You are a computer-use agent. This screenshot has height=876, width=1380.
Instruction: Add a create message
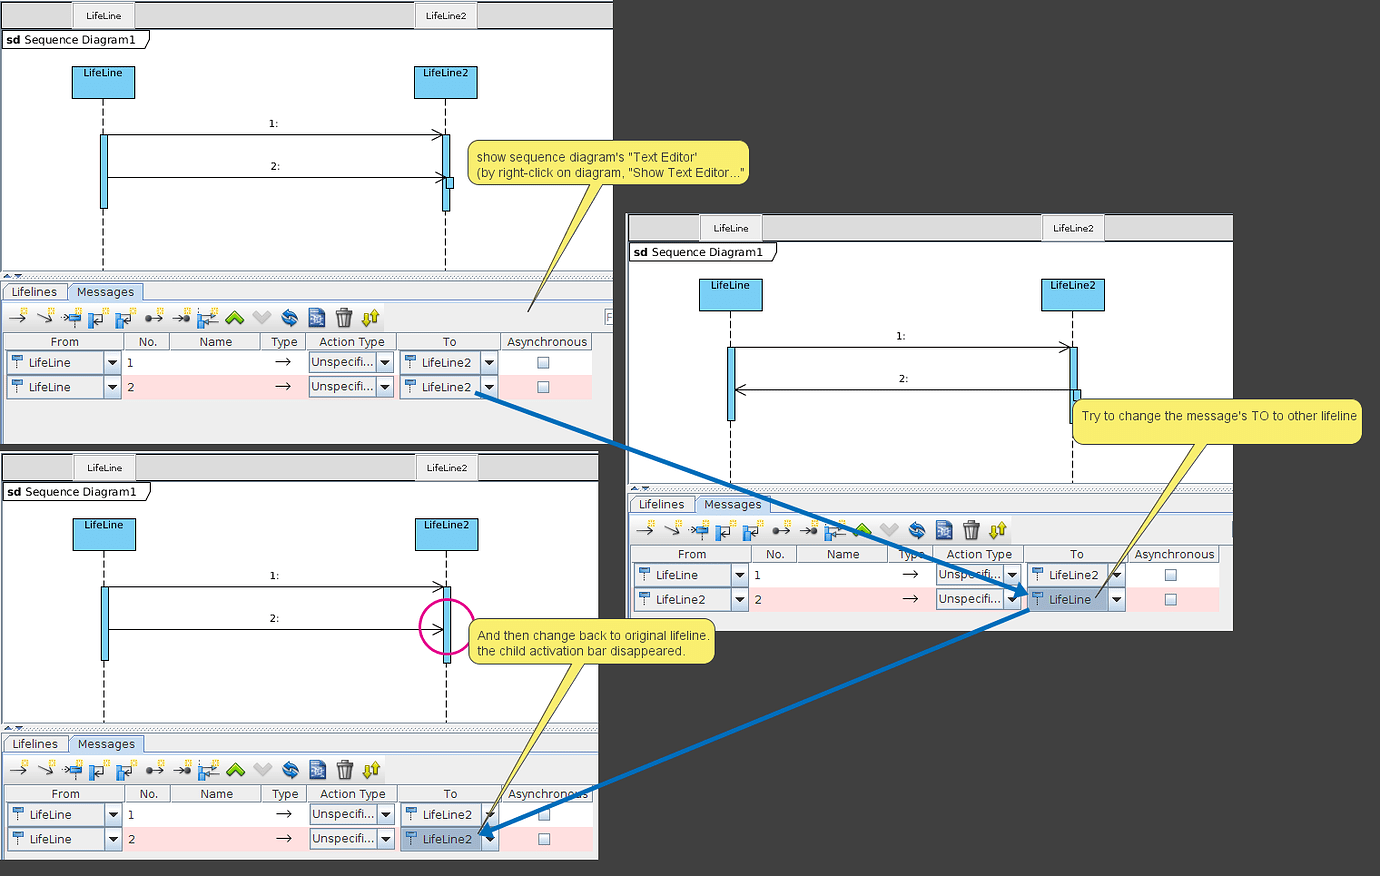(x=70, y=318)
